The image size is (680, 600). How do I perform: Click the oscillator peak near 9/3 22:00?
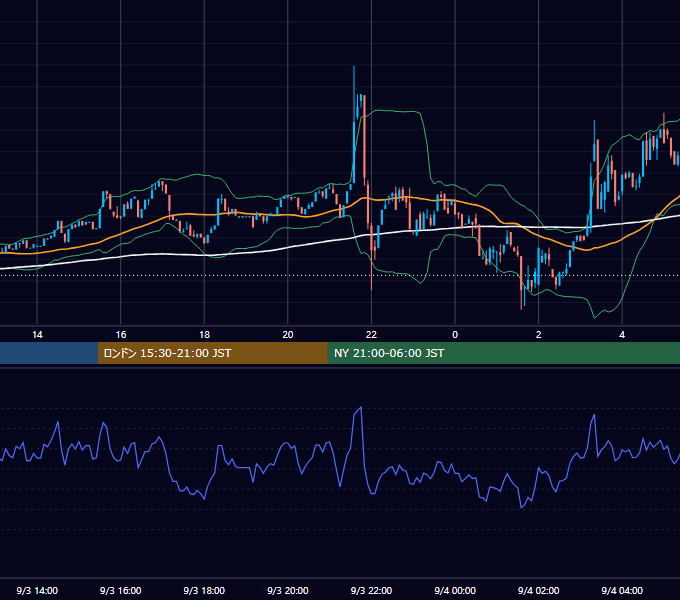[360, 408]
